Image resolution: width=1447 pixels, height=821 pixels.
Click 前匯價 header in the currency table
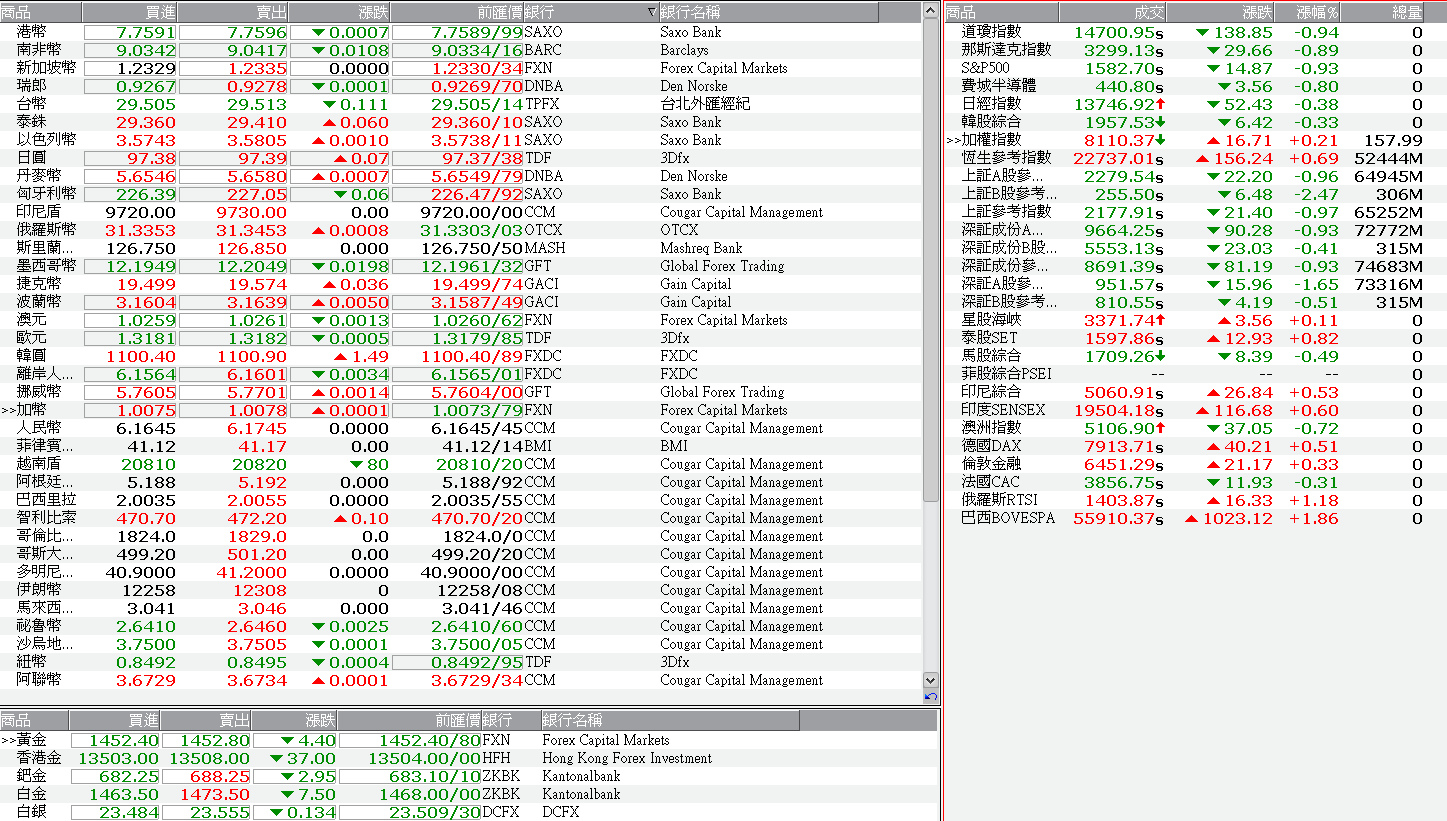[457, 13]
